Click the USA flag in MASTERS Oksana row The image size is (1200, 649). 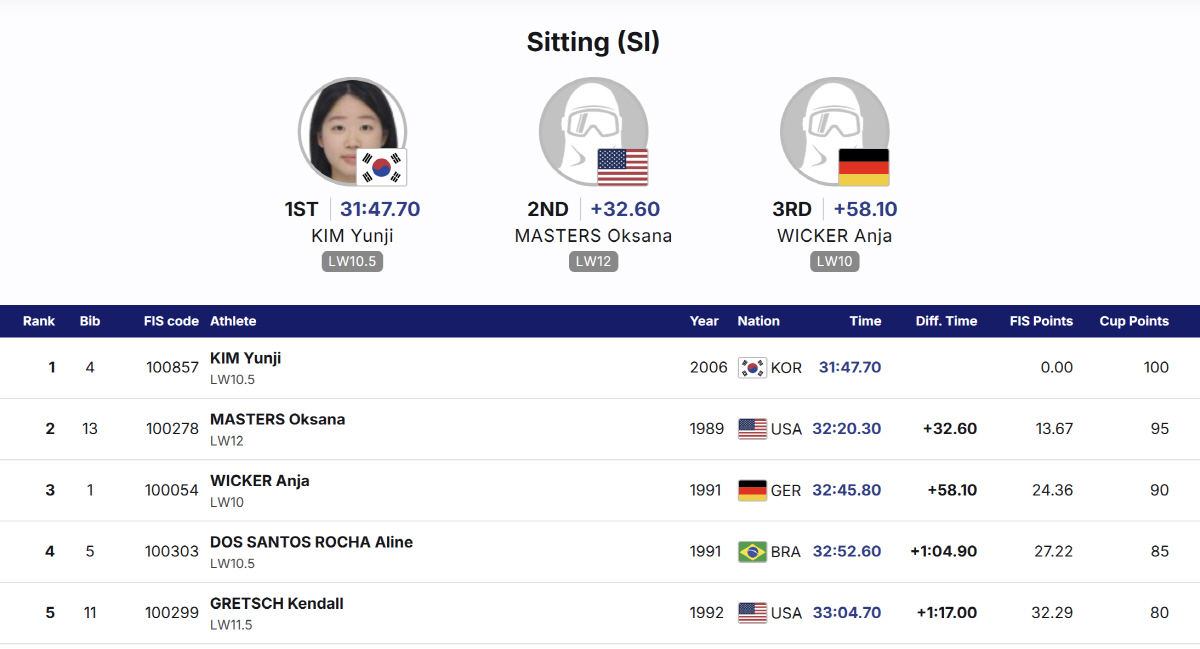tap(752, 429)
